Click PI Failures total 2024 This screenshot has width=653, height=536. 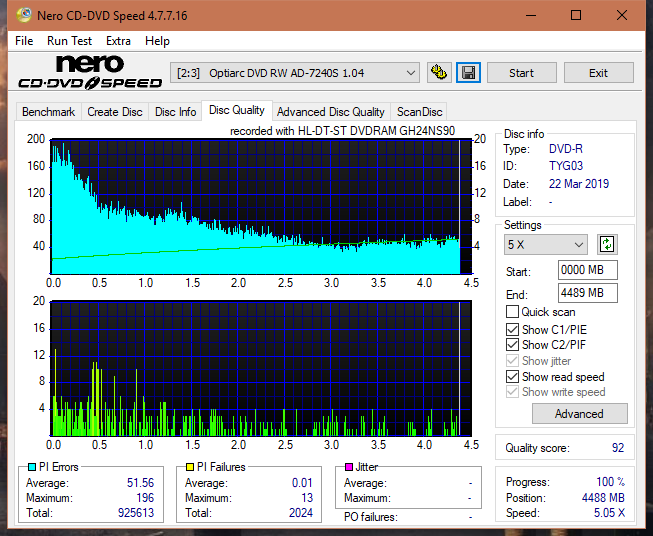click(x=301, y=513)
